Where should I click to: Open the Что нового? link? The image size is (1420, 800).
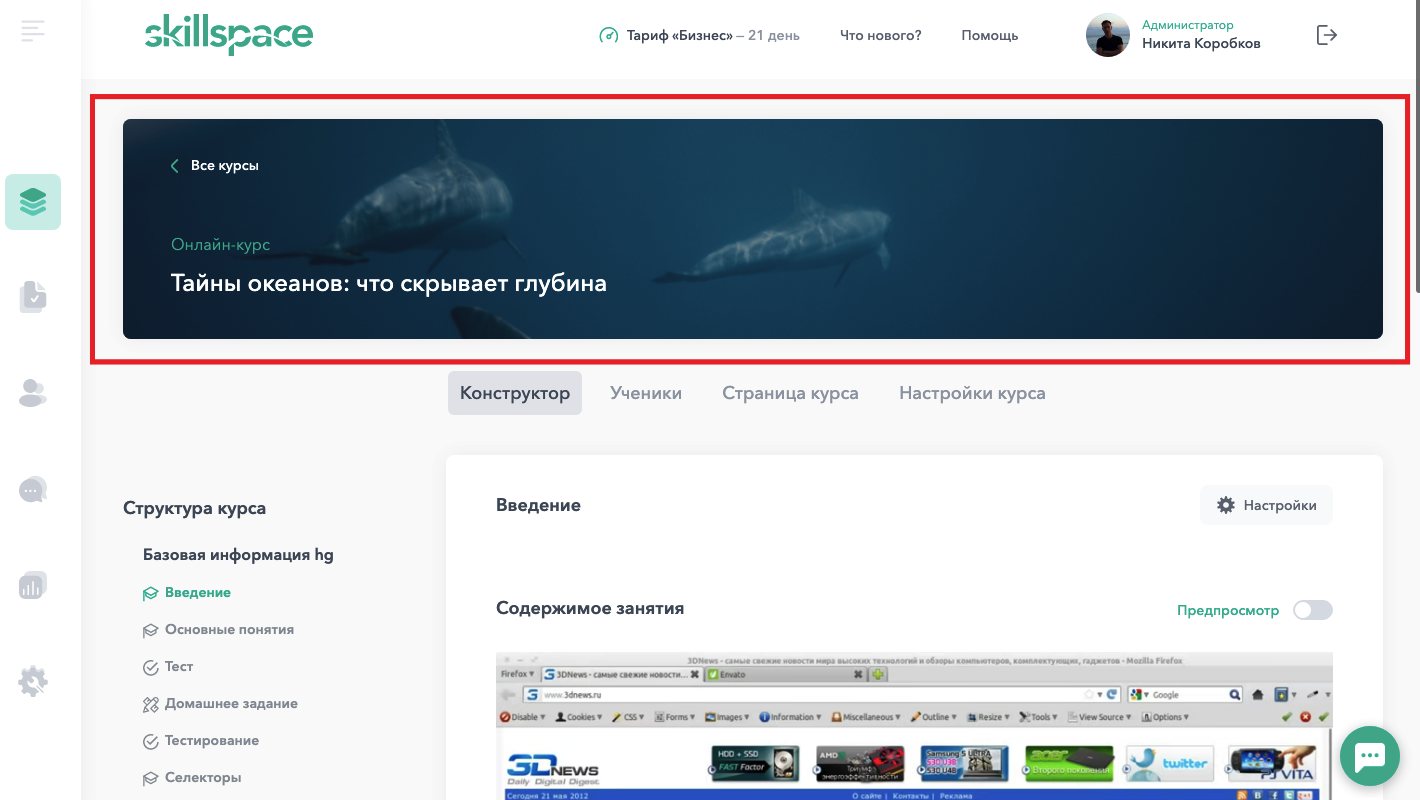tap(881, 35)
